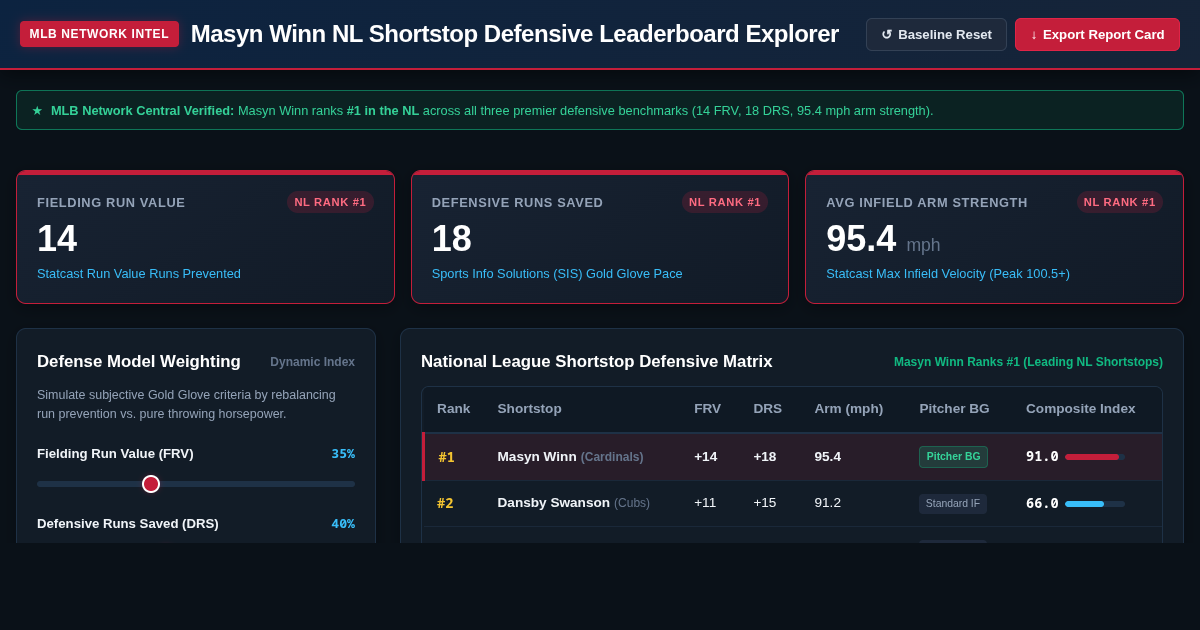Click the +18 DRS cell for Winn

tap(765, 457)
